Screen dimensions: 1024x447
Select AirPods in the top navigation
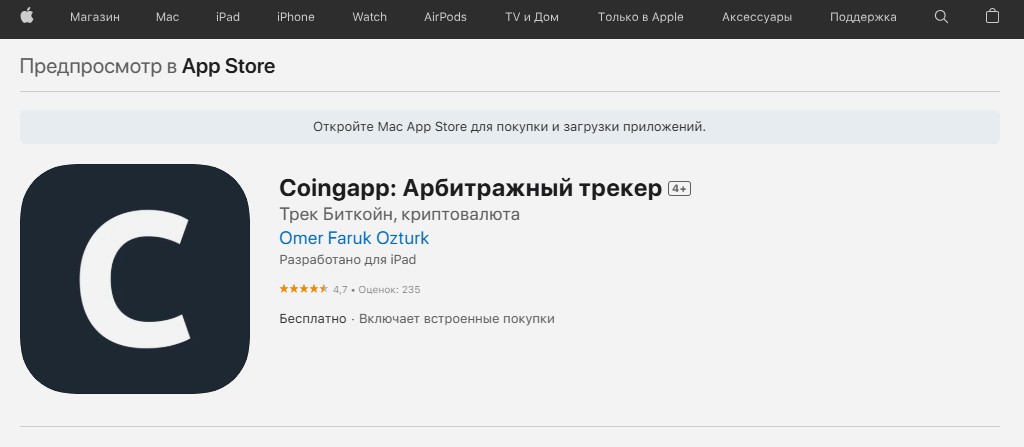445,17
